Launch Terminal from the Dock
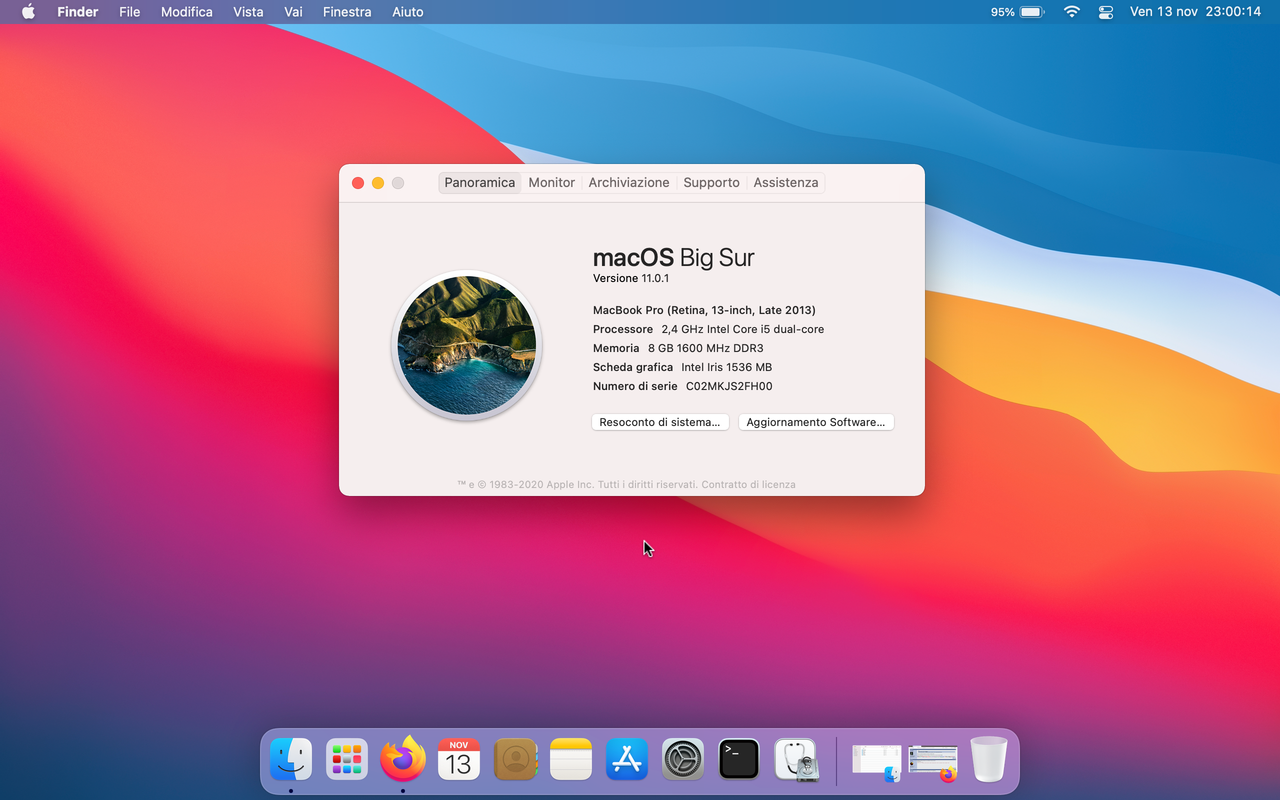The image size is (1280, 800). (739, 760)
